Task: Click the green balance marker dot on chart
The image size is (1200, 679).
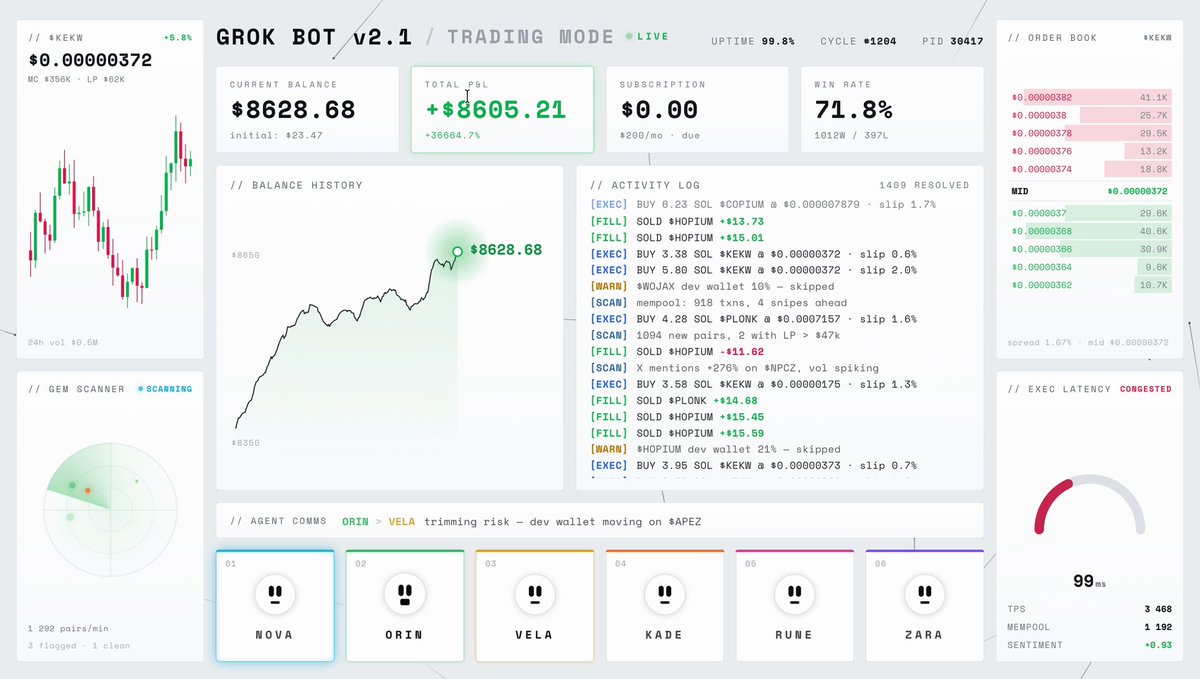Action: point(457,251)
